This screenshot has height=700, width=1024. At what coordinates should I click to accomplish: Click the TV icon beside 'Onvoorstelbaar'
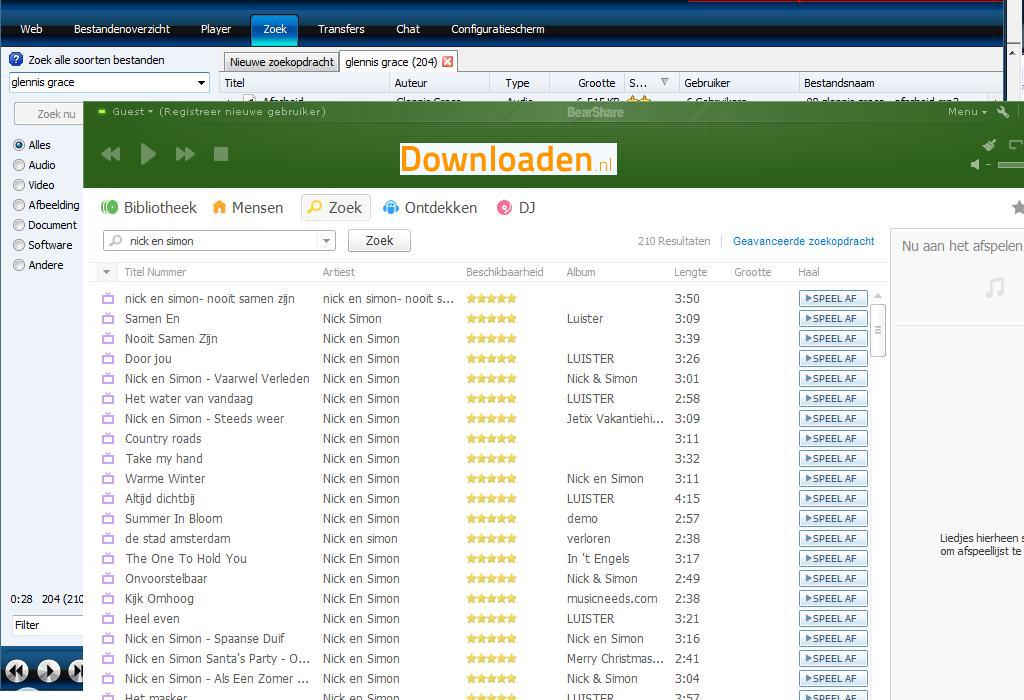[108, 579]
